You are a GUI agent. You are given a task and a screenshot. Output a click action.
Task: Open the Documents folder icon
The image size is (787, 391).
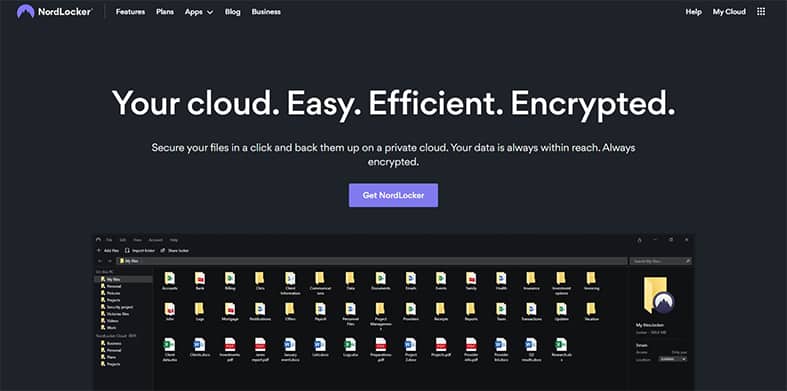click(x=380, y=278)
